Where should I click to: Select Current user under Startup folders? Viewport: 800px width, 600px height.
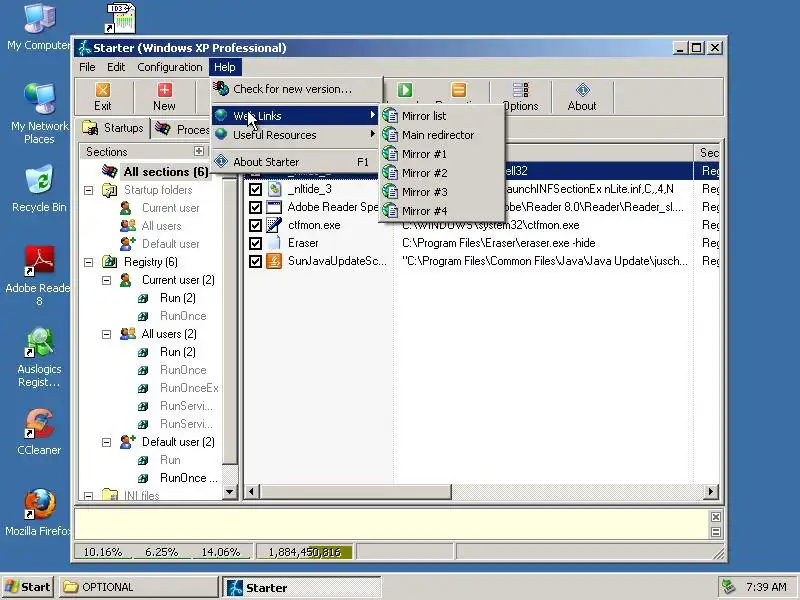pos(170,208)
